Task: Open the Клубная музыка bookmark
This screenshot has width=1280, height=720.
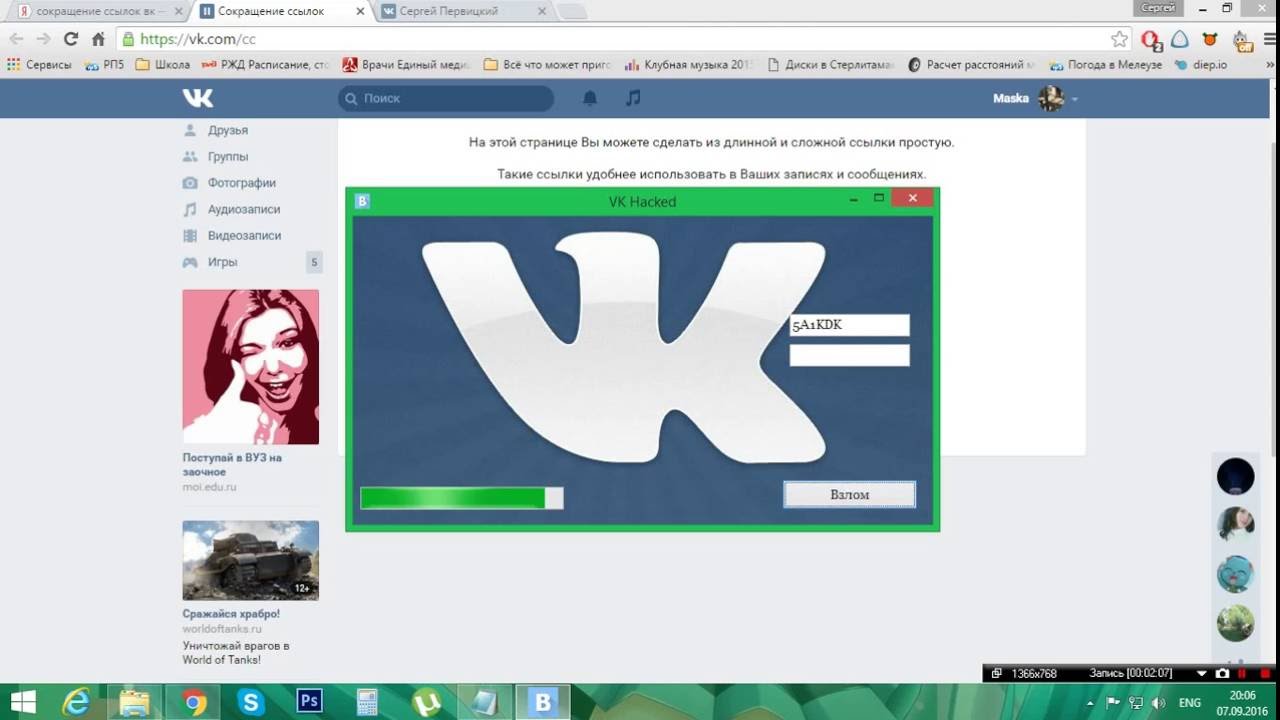Action: click(688, 64)
